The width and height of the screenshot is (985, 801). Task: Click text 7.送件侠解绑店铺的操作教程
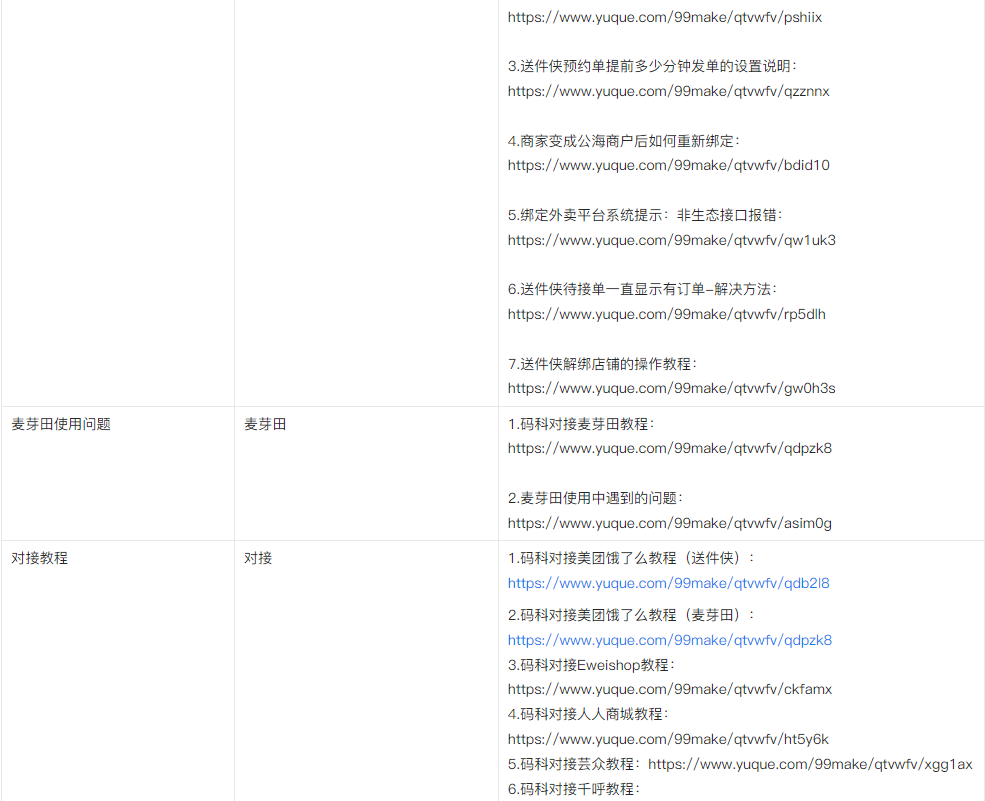point(602,364)
